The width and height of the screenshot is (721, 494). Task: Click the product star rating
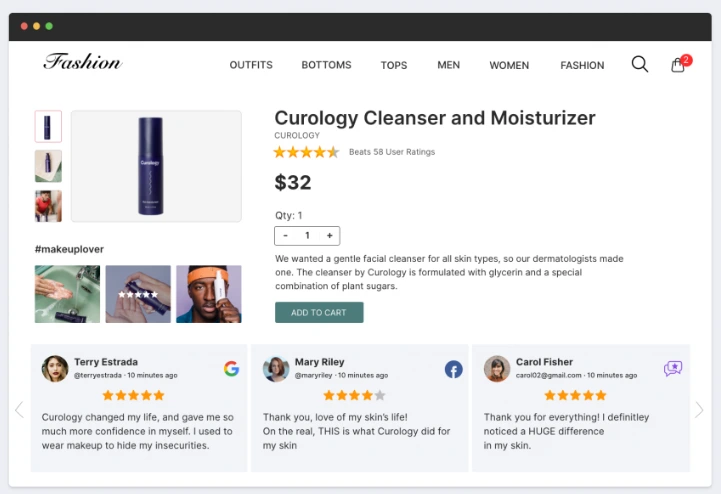[x=306, y=152]
